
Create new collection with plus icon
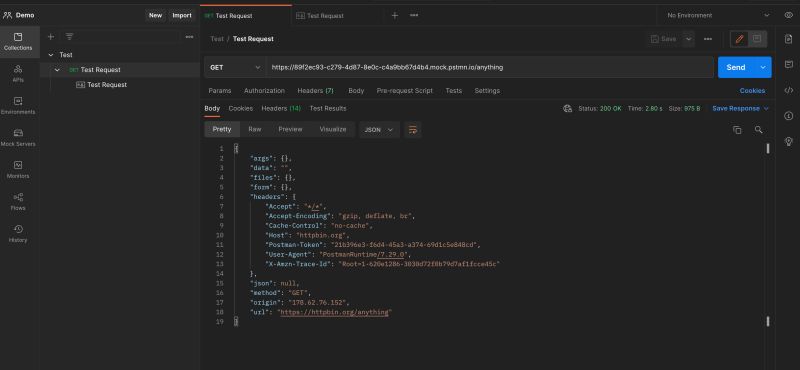click(51, 37)
